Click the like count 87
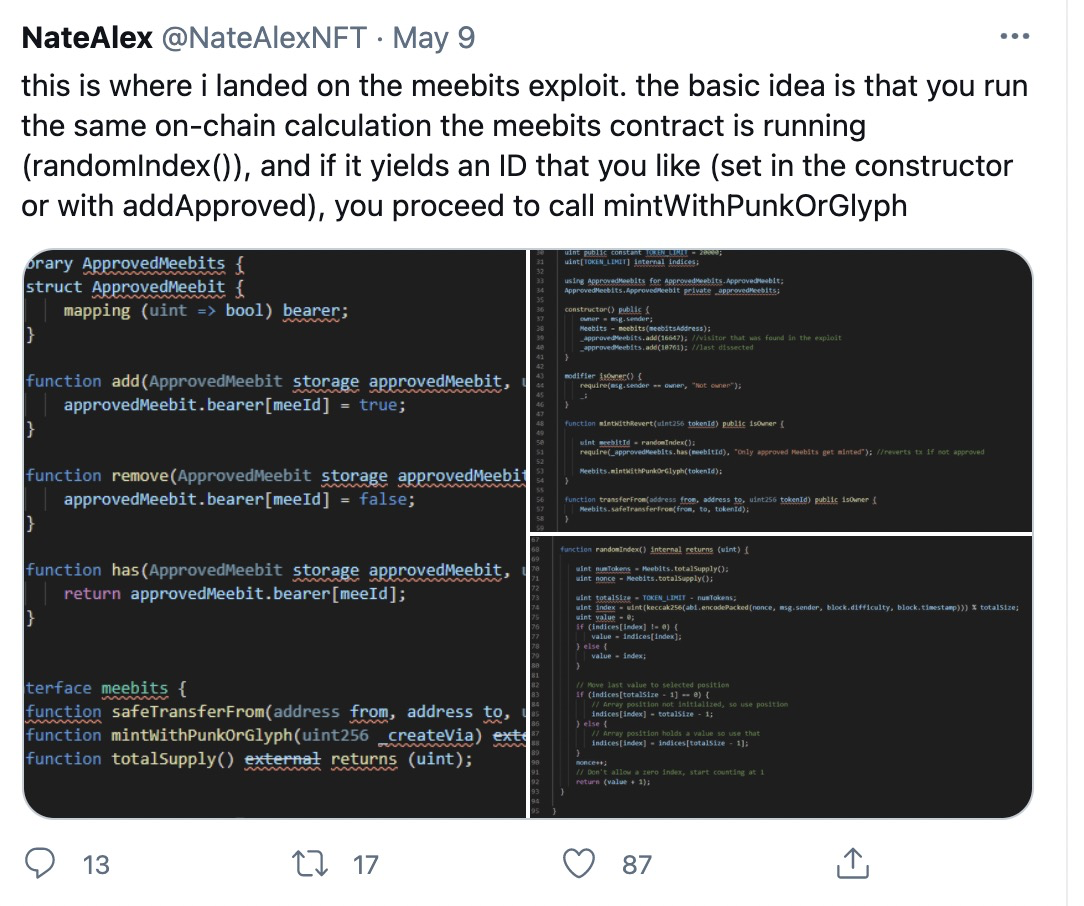The width and height of the screenshot is (1084, 906). 637,864
